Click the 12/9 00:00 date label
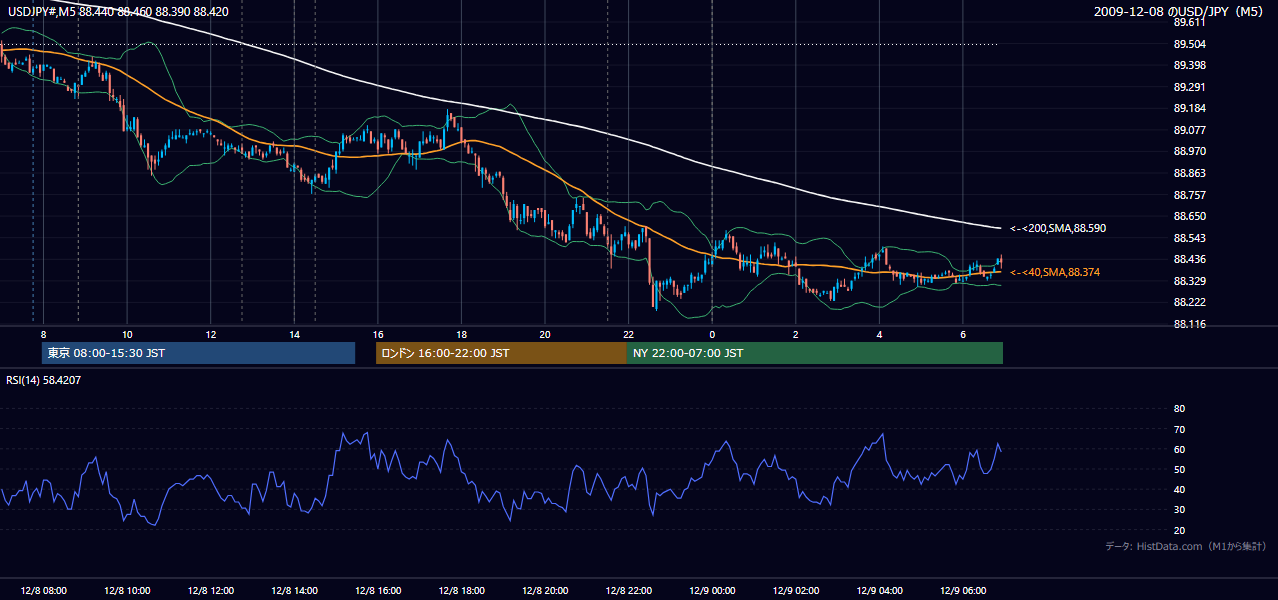The width and height of the screenshot is (1278, 600). (712, 591)
